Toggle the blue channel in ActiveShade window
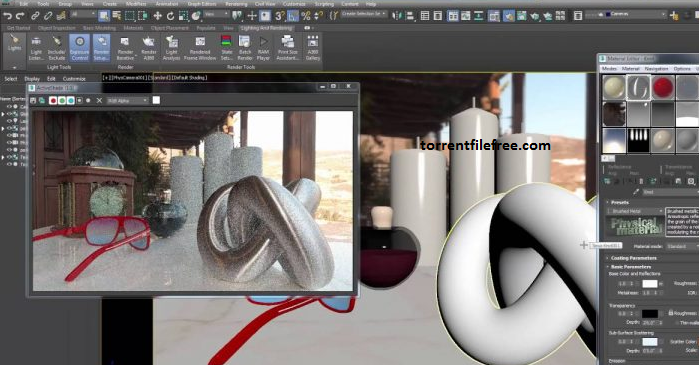The width and height of the screenshot is (699, 365). 70,101
